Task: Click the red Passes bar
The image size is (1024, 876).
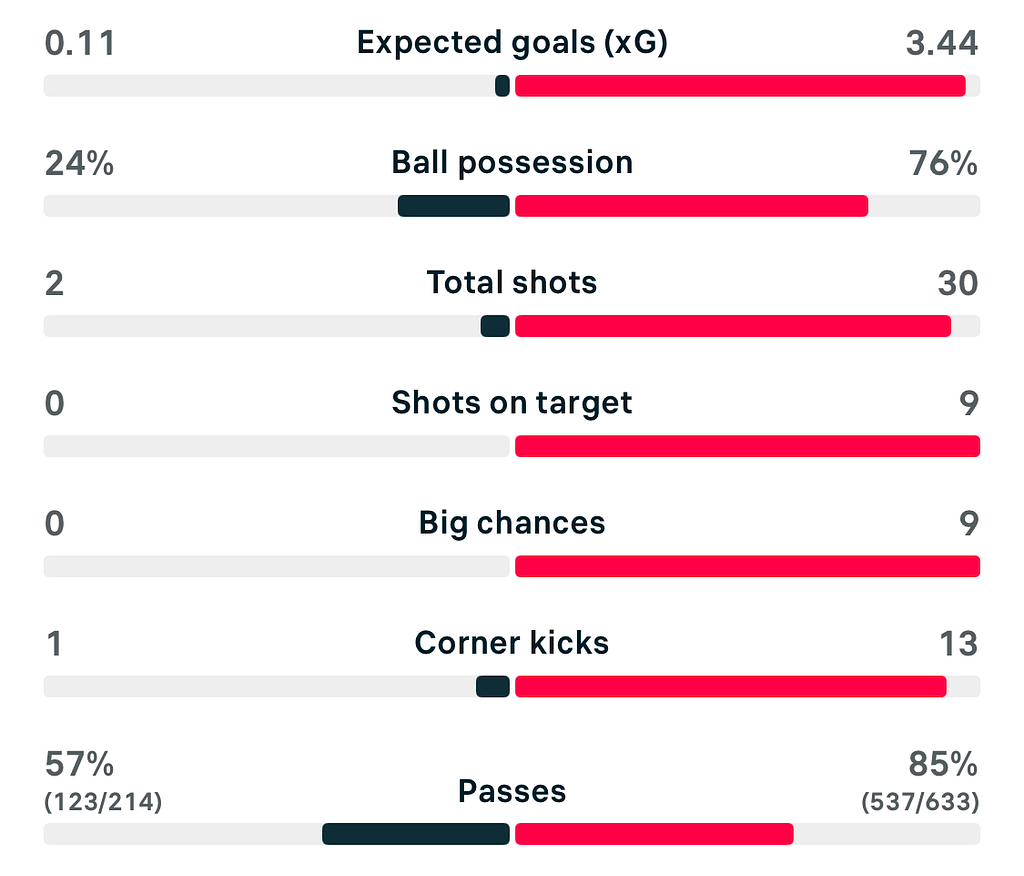Action: pyautogui.click(x=654, y=834)
